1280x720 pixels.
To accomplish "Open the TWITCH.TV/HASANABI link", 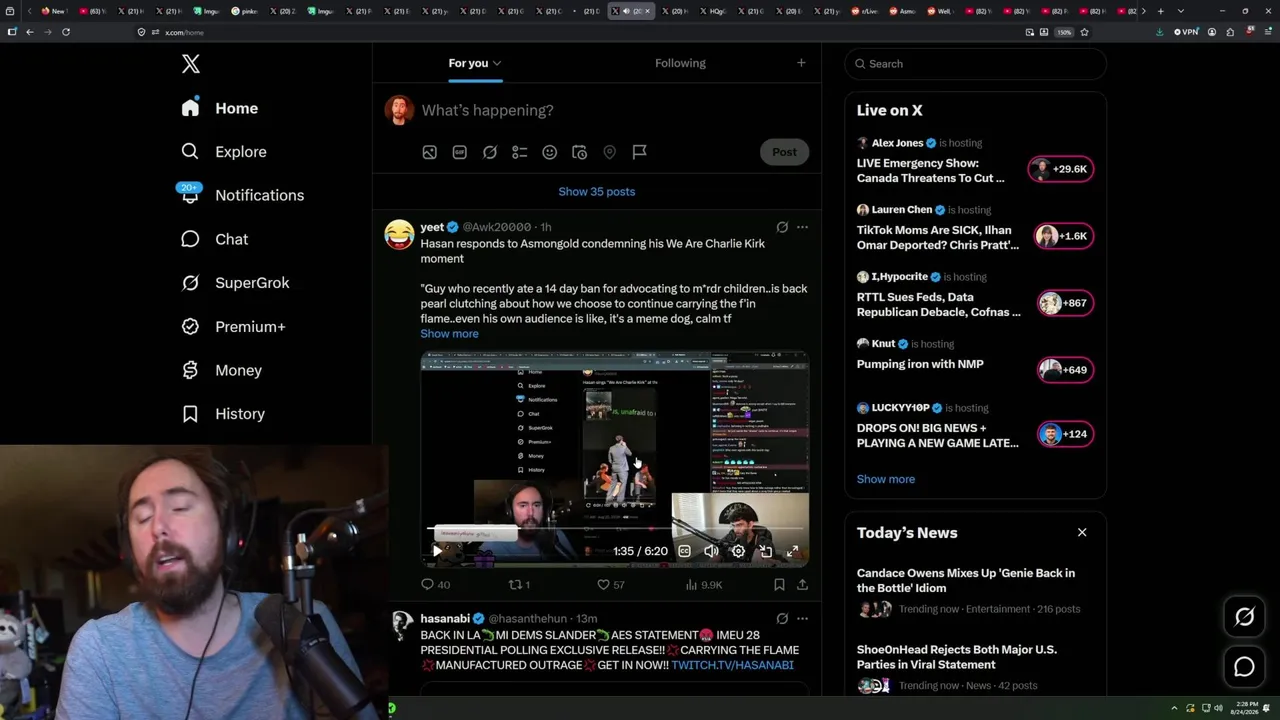I will click(732, 665).
